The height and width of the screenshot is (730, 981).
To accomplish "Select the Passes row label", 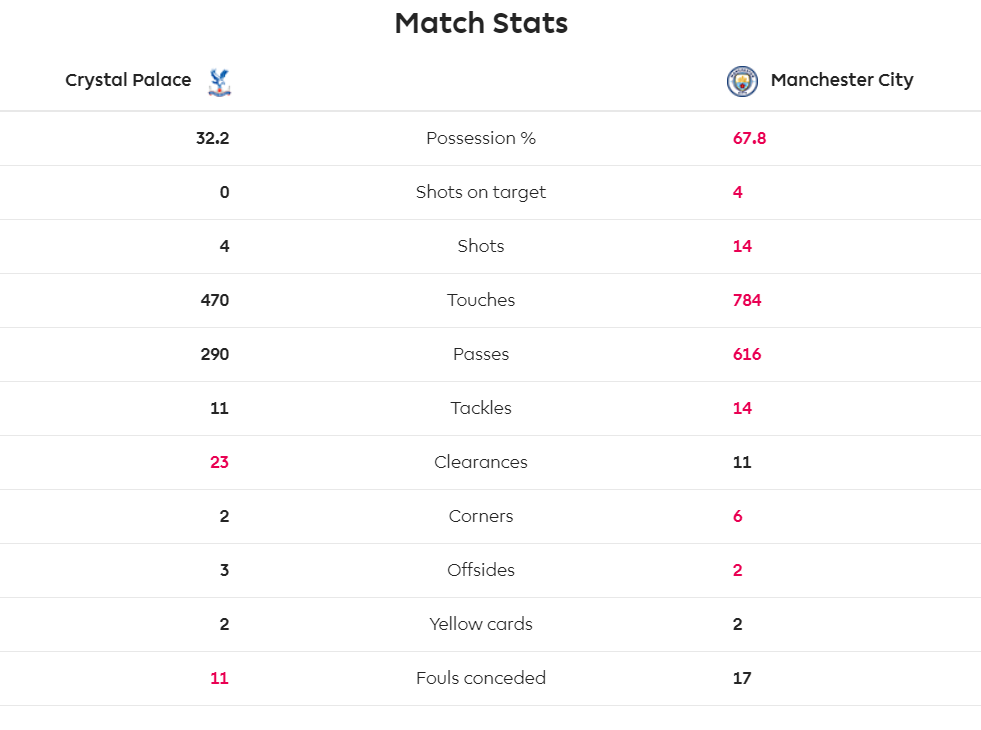I will tap(480, 354).
